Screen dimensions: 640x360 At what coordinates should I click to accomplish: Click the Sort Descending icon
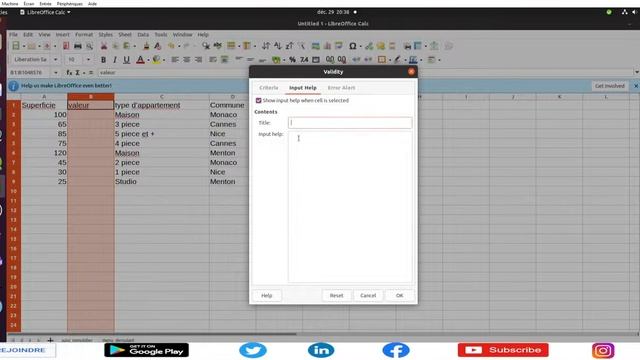pos(289,46)
